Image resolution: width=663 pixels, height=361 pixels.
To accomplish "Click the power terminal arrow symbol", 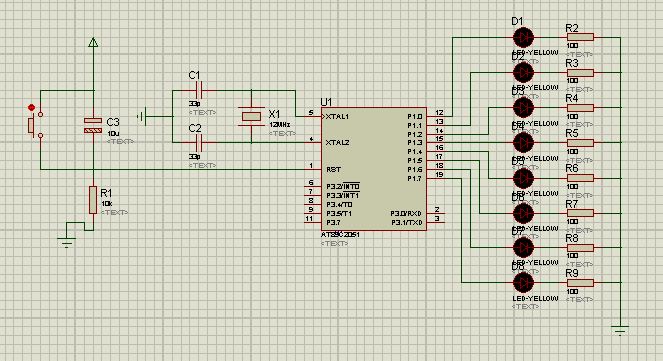I will (x=93, y=42).
